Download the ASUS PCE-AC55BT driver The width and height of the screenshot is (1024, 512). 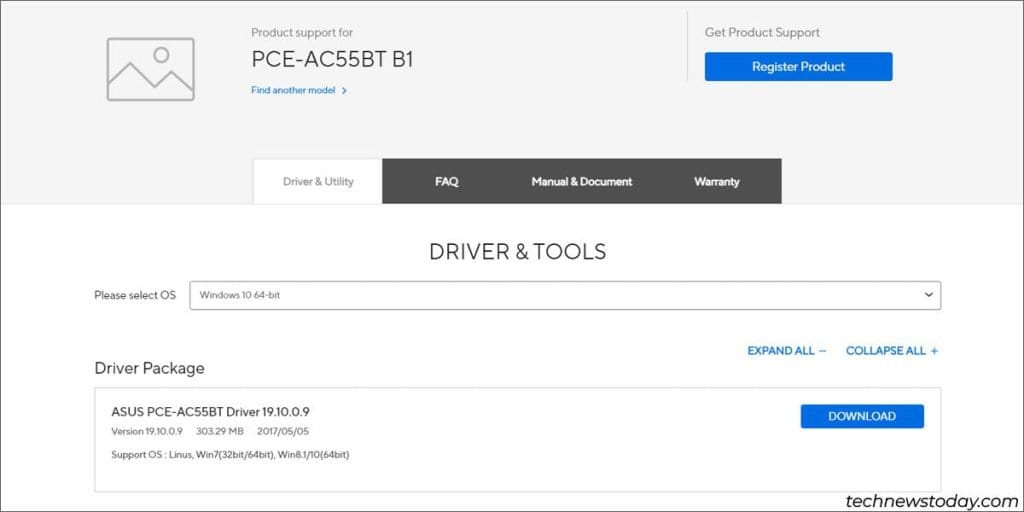point(862,416)
